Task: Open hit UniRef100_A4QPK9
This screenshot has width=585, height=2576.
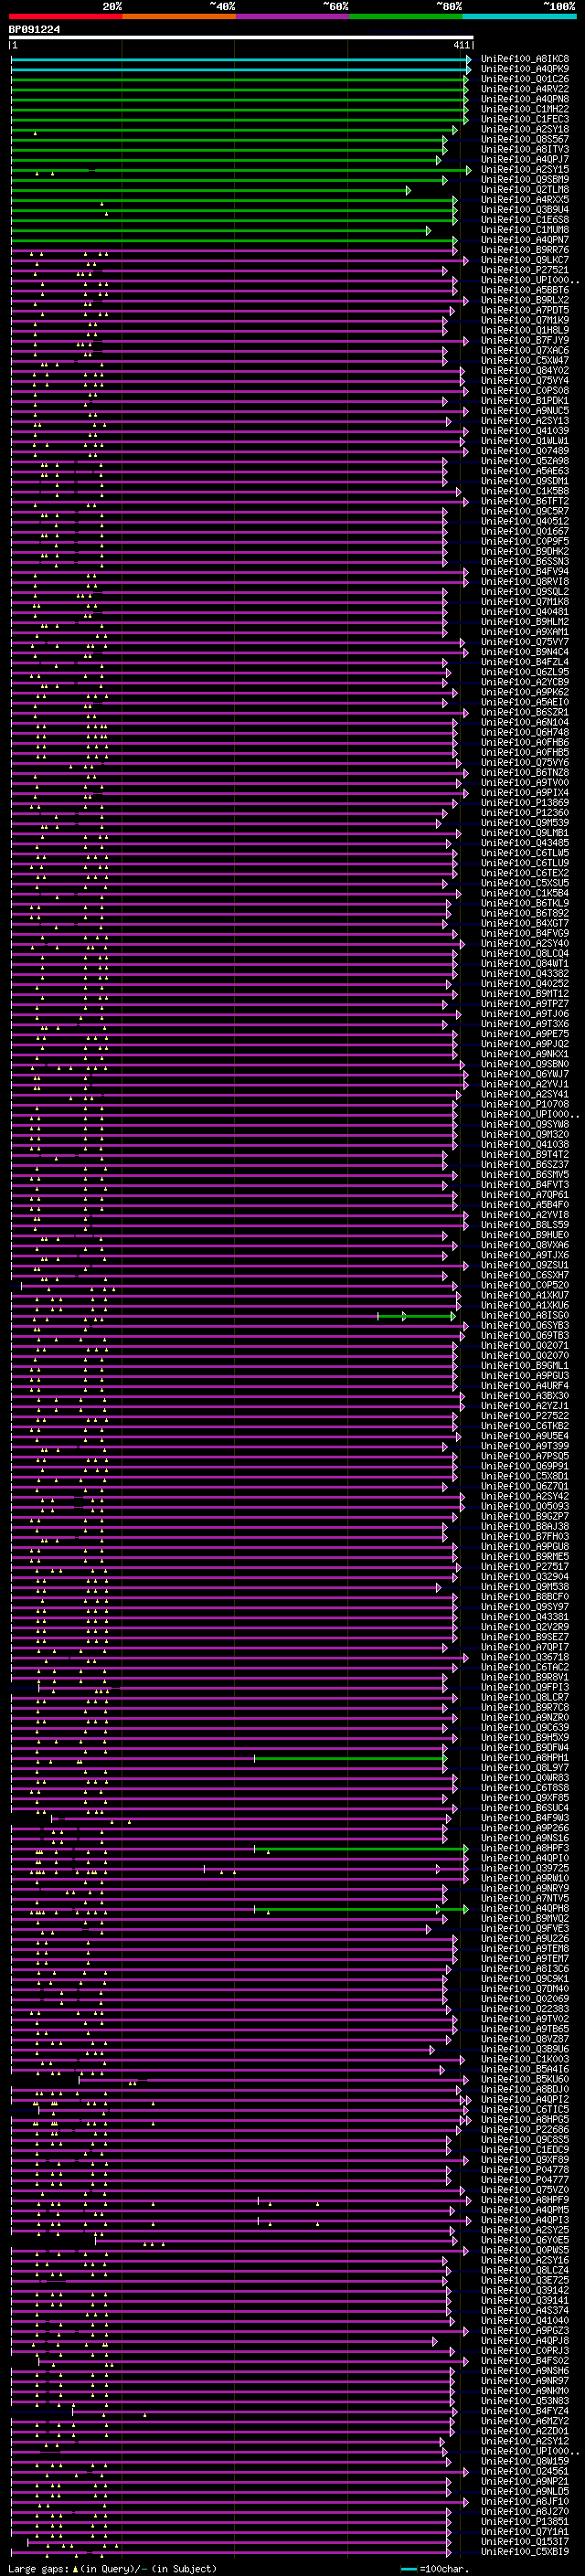Action: pos(524,69)
